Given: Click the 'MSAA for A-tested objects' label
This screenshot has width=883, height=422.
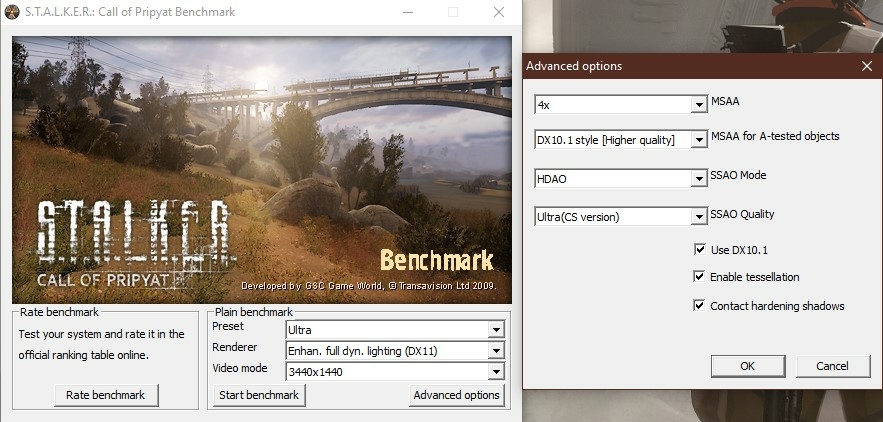Looking at the screenshot, I should point(775,136).
